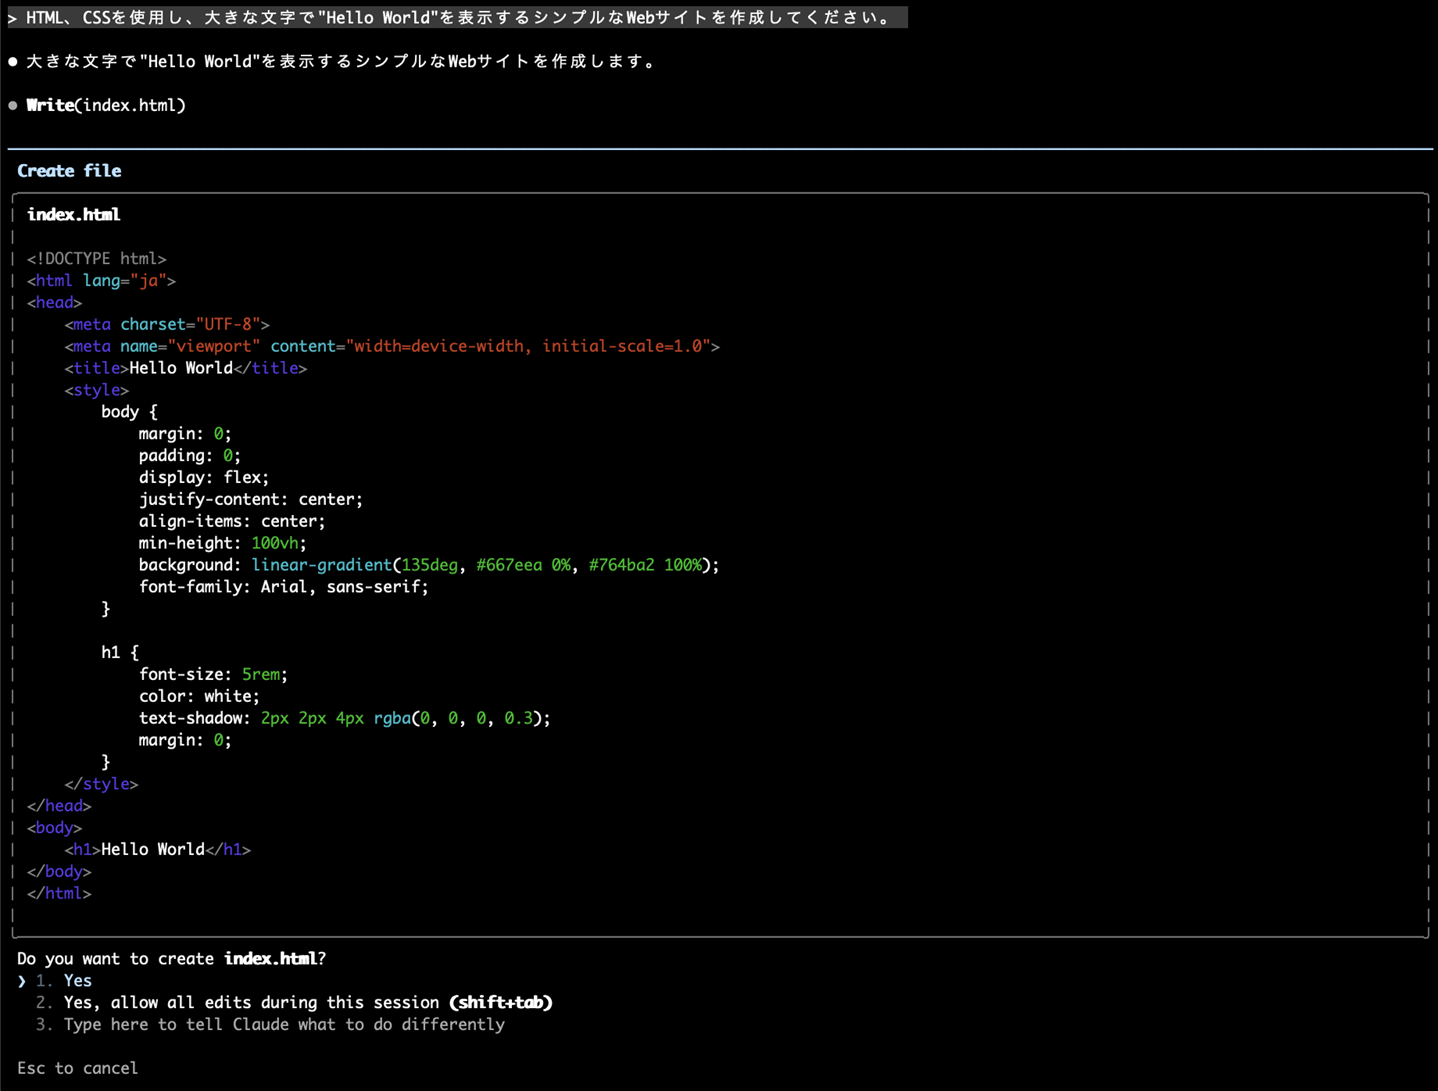Screen dimensions: 1438x1091
Task: Click the <h1>Hello World</h1> line
Action: pos(157,850)
